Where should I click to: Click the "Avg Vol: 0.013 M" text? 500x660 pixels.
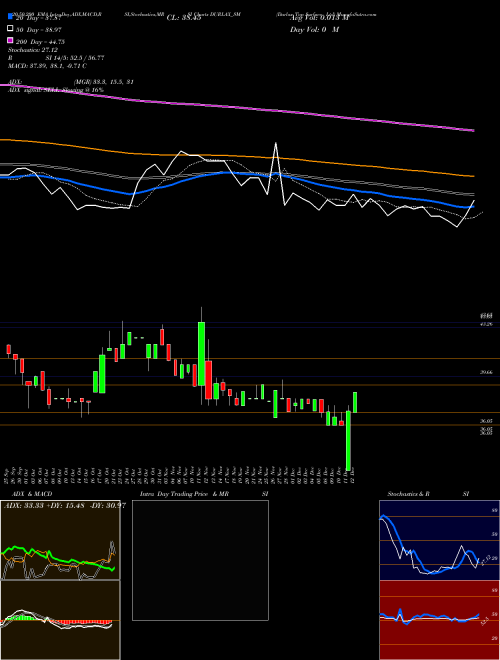tap(319, 18)
